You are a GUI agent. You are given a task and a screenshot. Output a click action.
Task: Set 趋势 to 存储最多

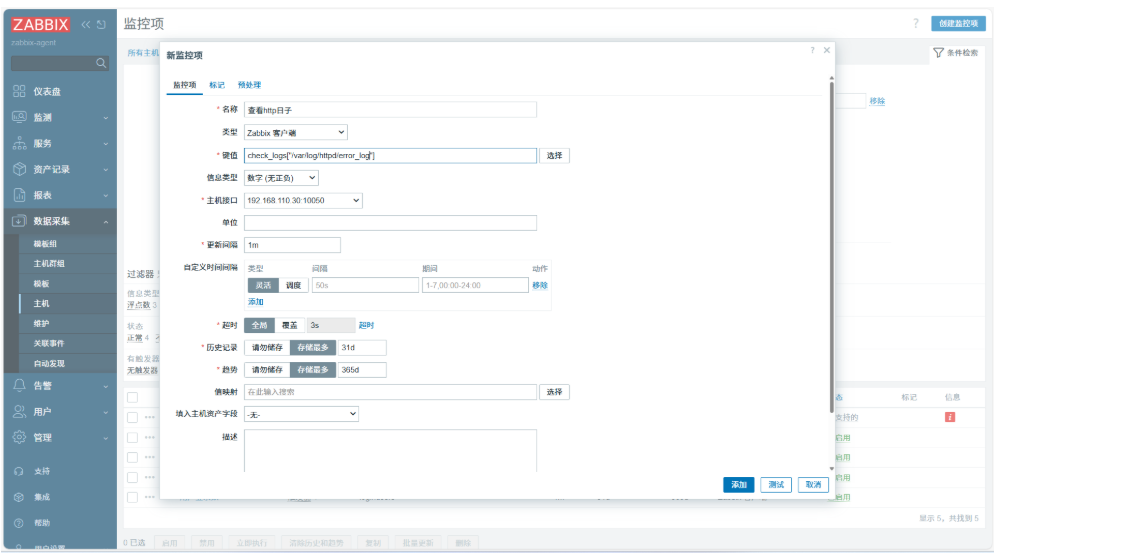tap(314, 370)
